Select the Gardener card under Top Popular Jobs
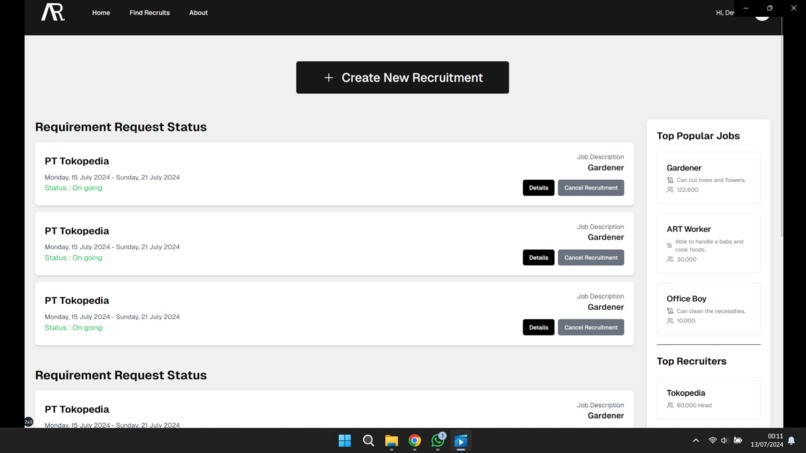Image resolution: width=806 pixels, height=453 pixels. point(708,178)
